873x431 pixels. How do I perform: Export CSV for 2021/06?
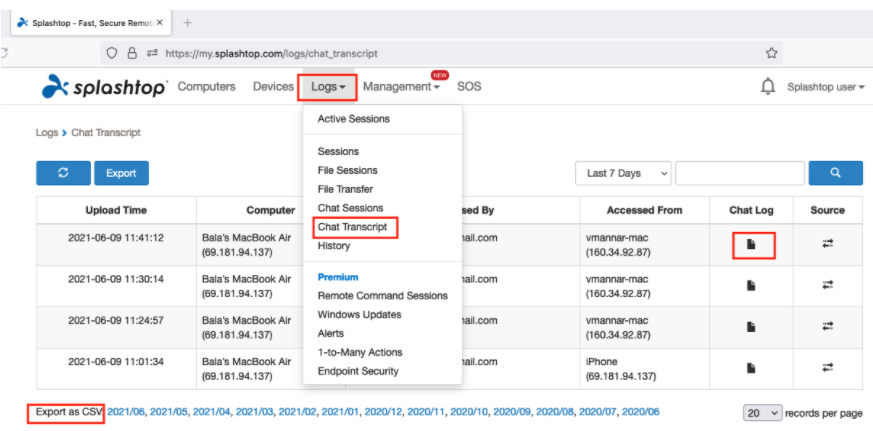click(x=126, y=413)
